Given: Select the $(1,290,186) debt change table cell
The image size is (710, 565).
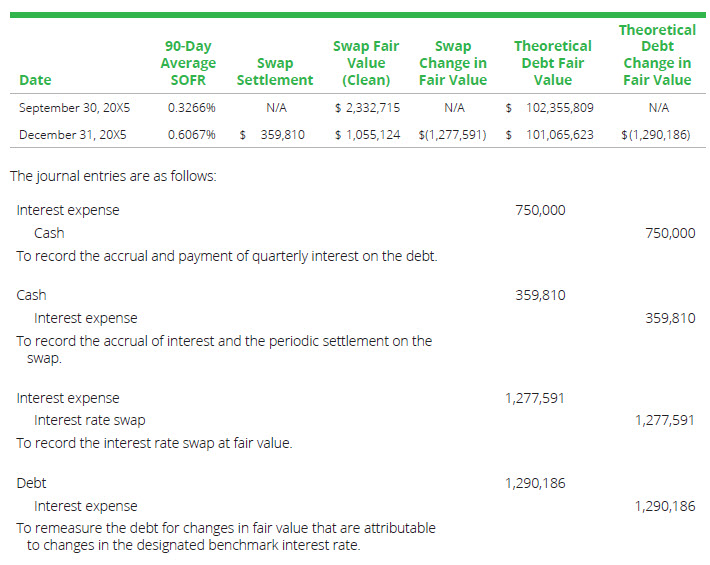Looking at the screenshot, I should (655, 134).
